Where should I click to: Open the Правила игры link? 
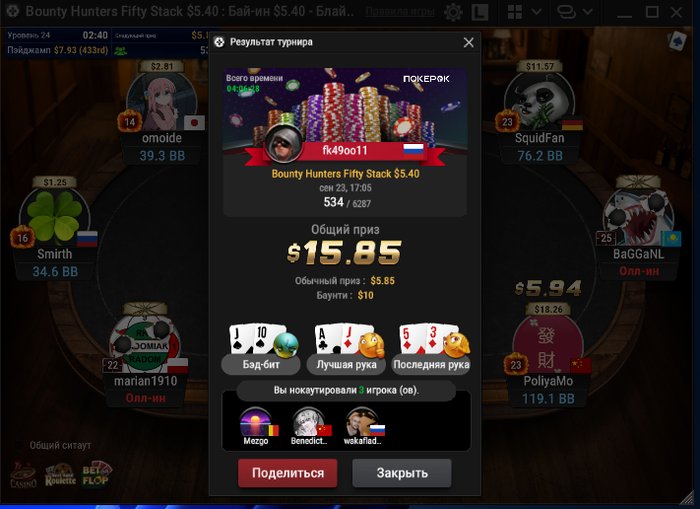coord(400,12)
